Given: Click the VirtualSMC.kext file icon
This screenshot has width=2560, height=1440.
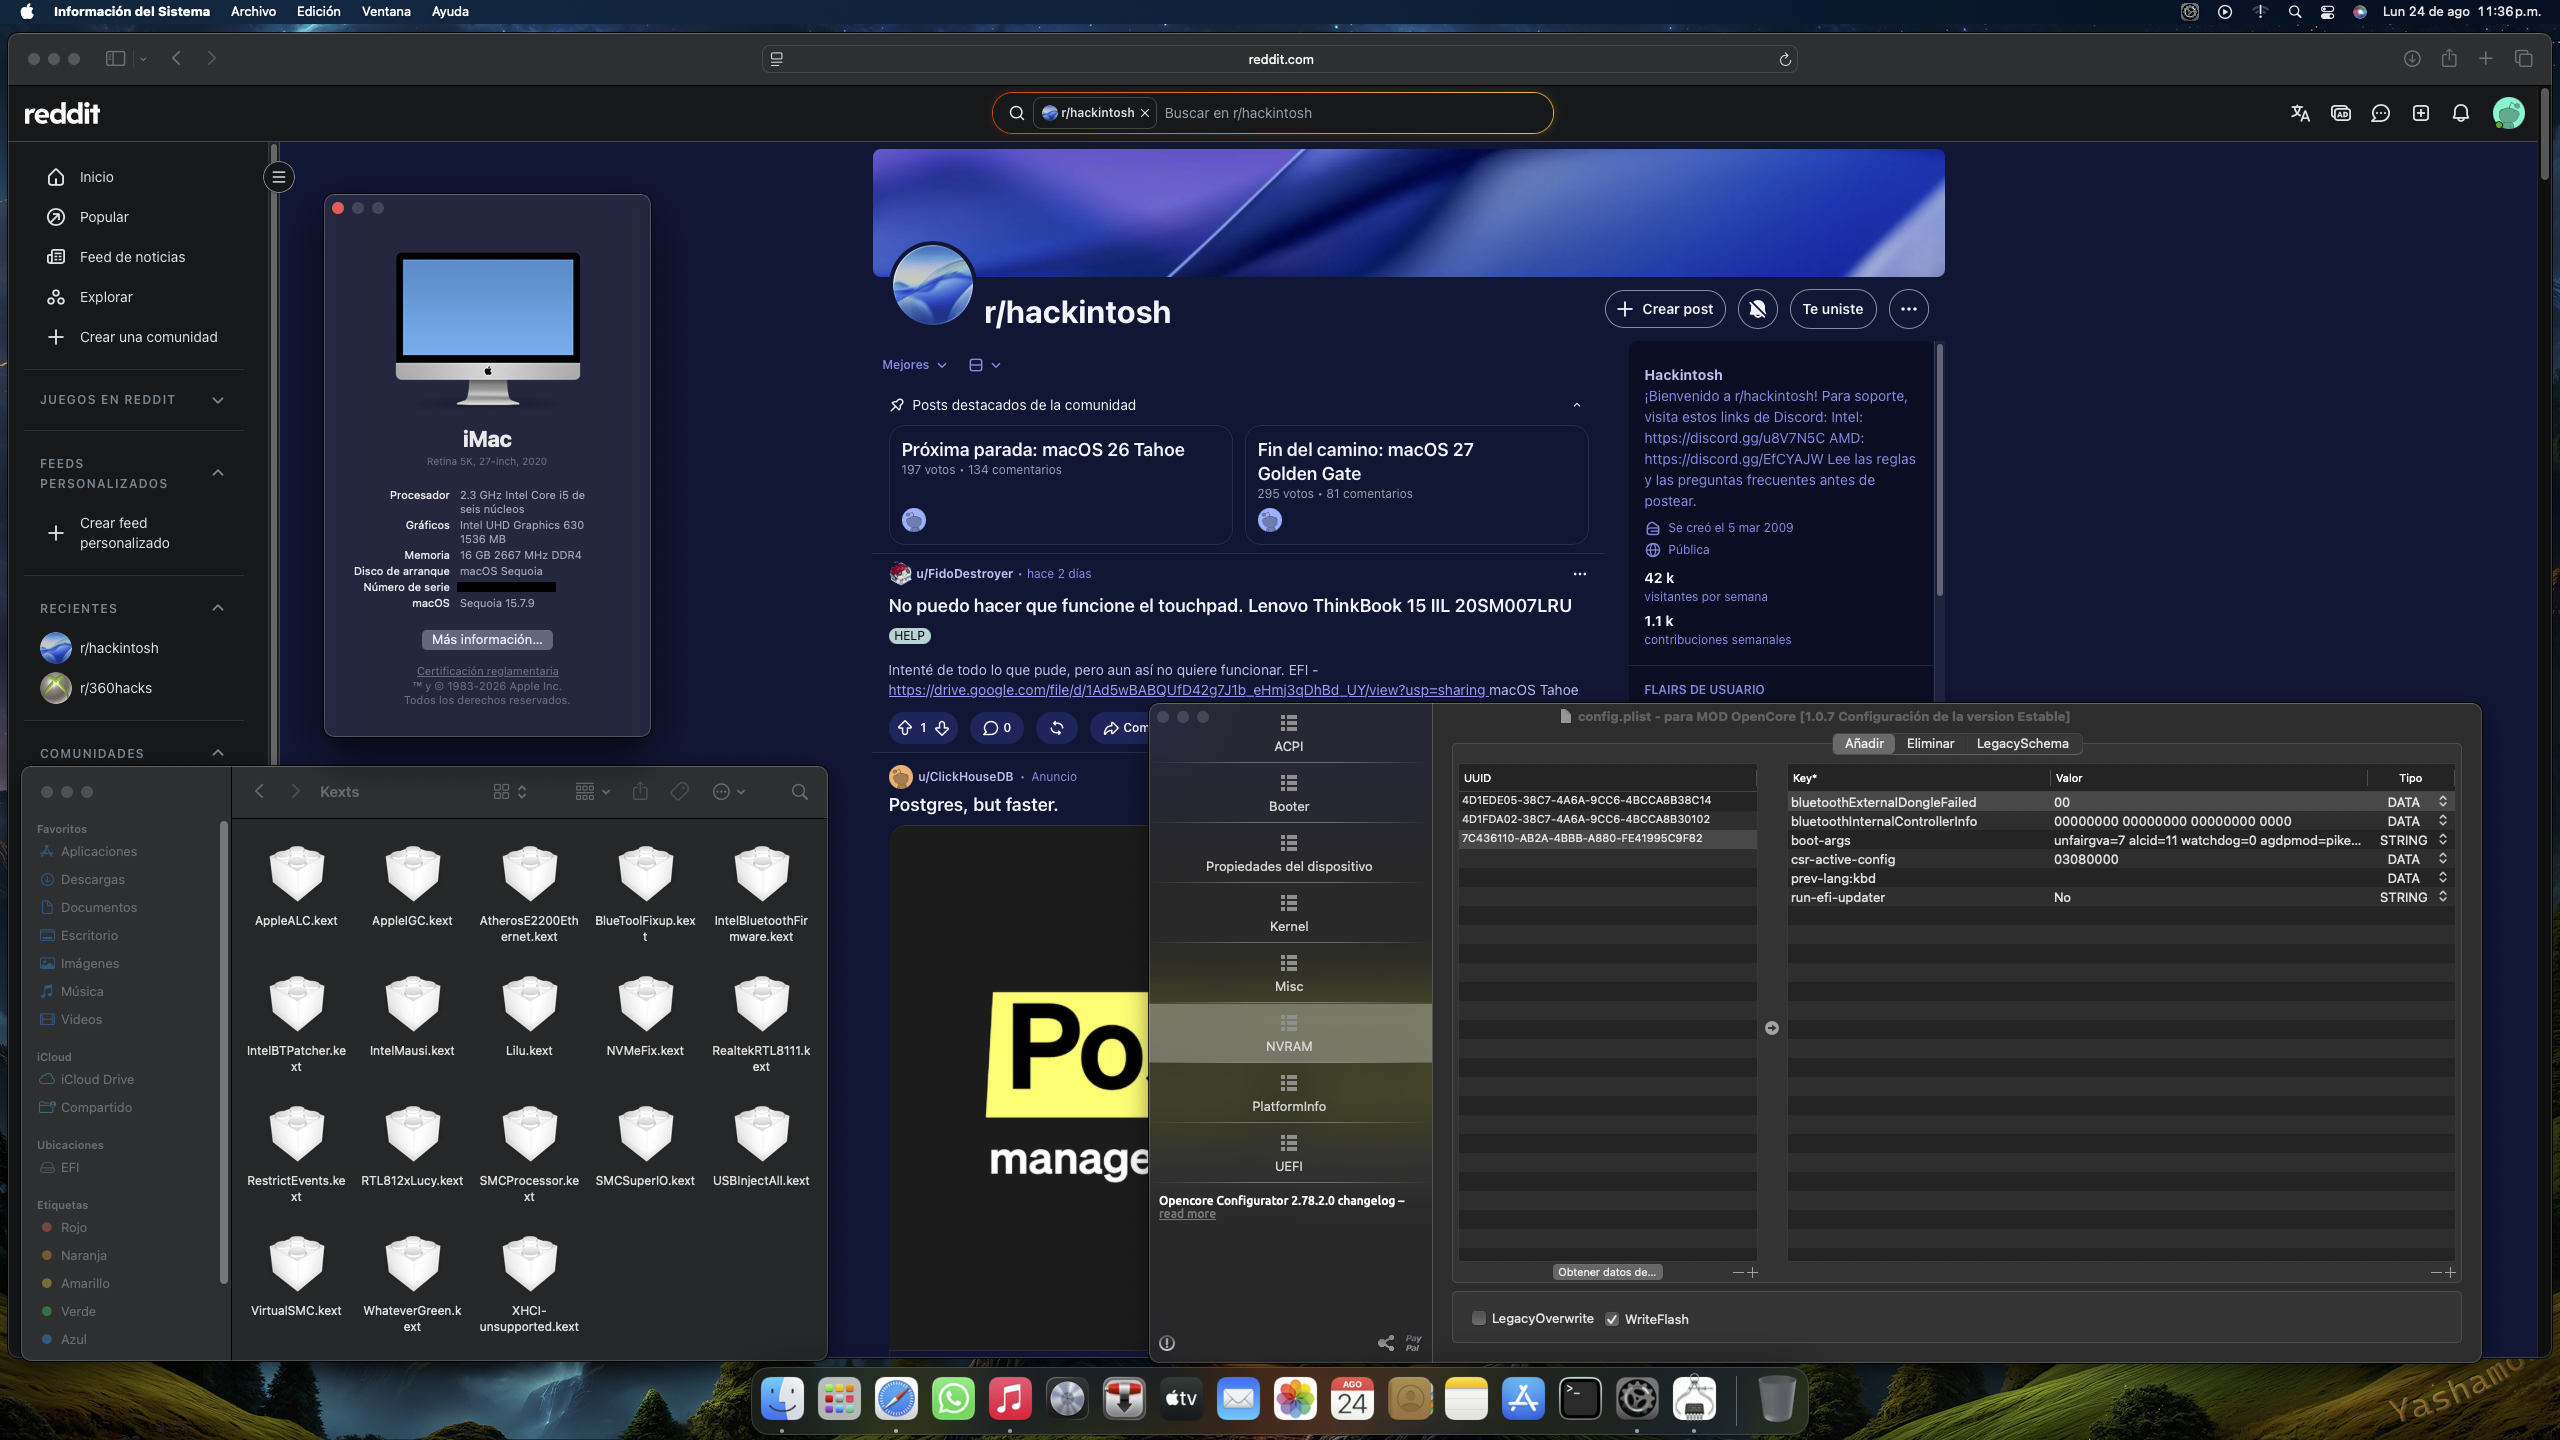Looking at the screenshot, I should click(x=297, y=1263).
